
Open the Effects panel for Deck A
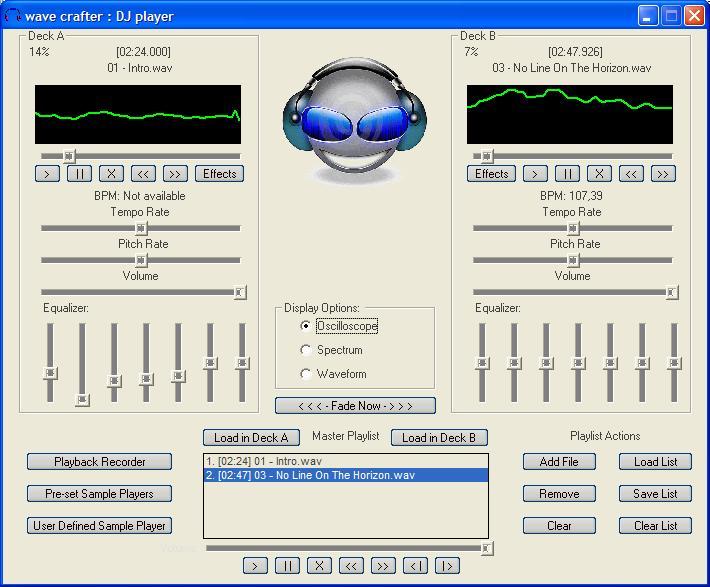220,174
